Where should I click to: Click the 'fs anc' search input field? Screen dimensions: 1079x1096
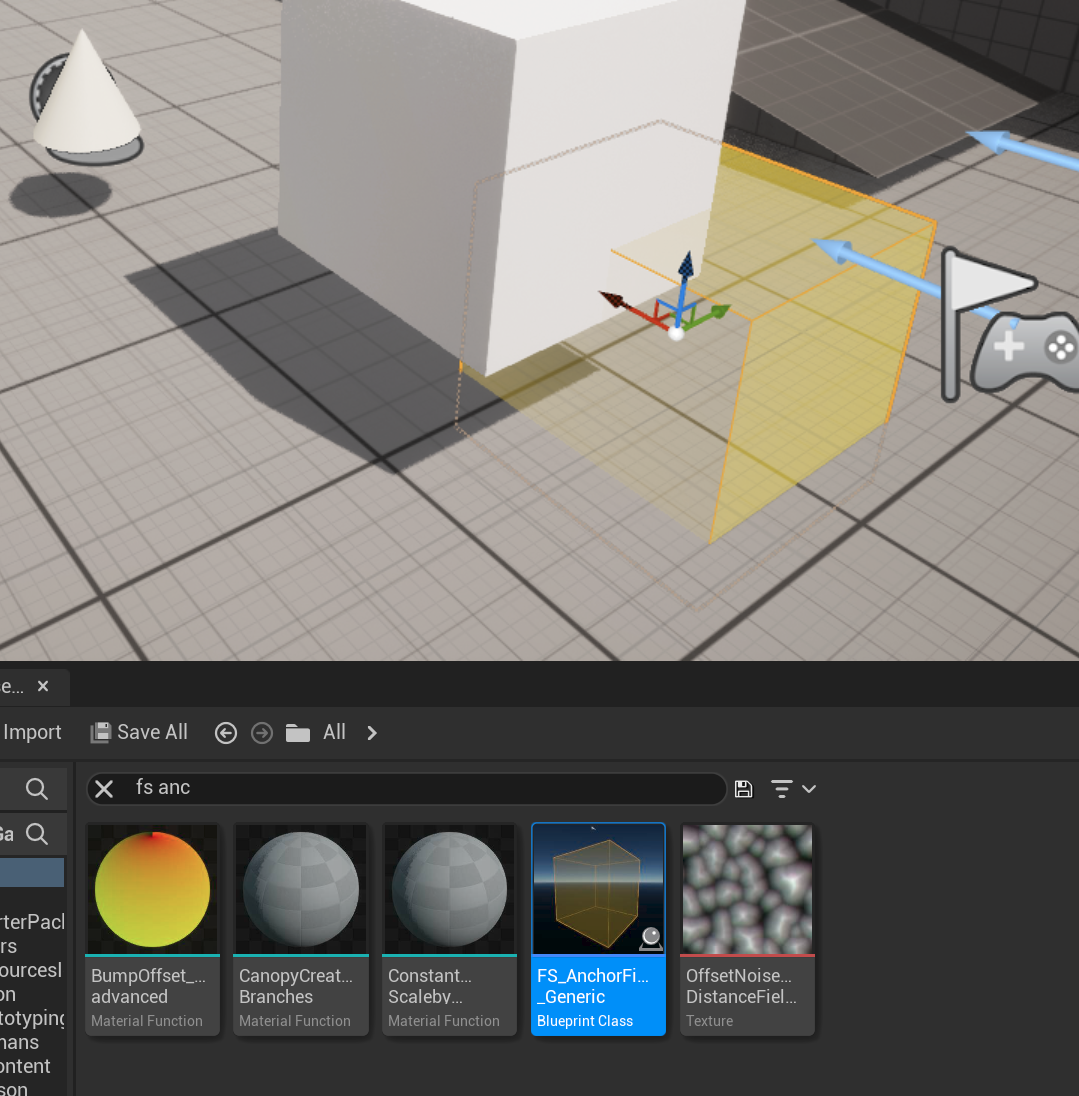pyautogui.click(x=420, y=788)
